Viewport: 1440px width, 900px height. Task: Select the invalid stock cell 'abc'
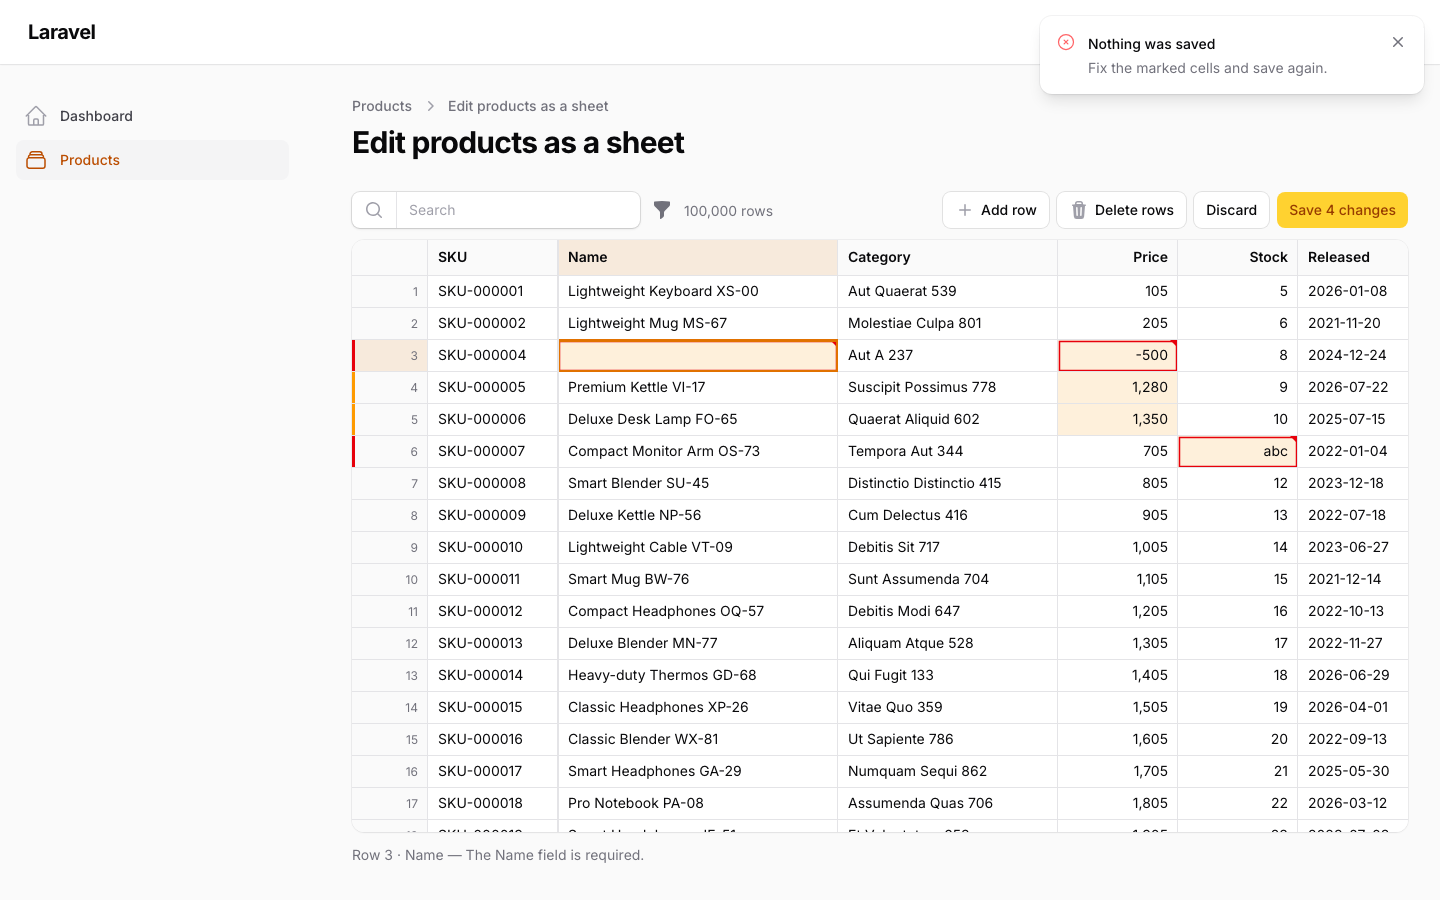tap(1238, 451)
